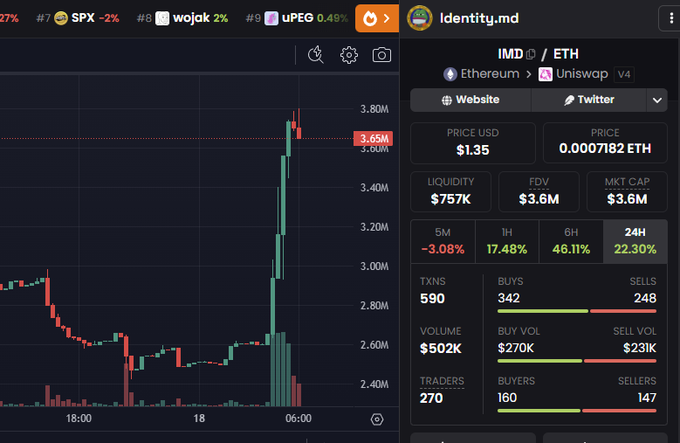The height and width of the screenshot is (443, 680).
Task: Select the 5M timeframe tab
Action: point(443,241)
